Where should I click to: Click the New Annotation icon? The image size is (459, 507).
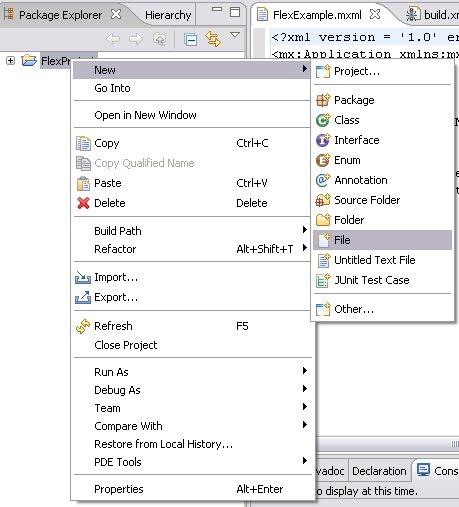tap(323, 180)
